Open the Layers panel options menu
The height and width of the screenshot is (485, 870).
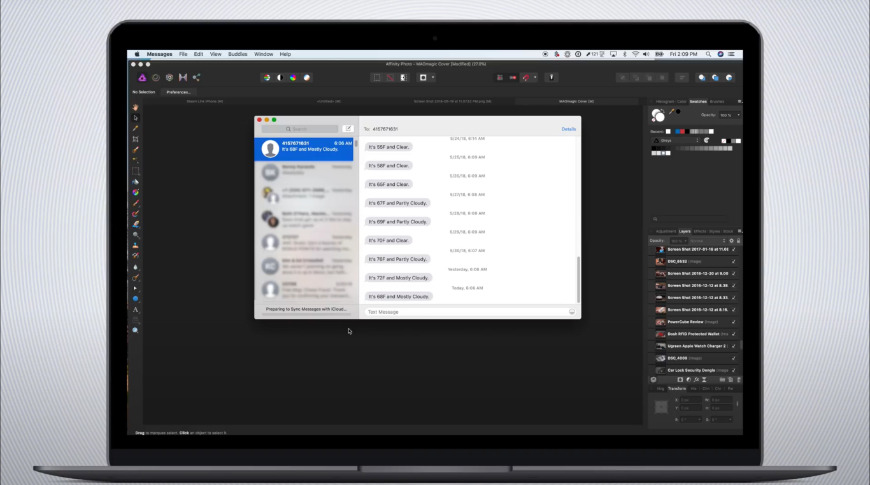pyautogui.click(x=739, y=231)
